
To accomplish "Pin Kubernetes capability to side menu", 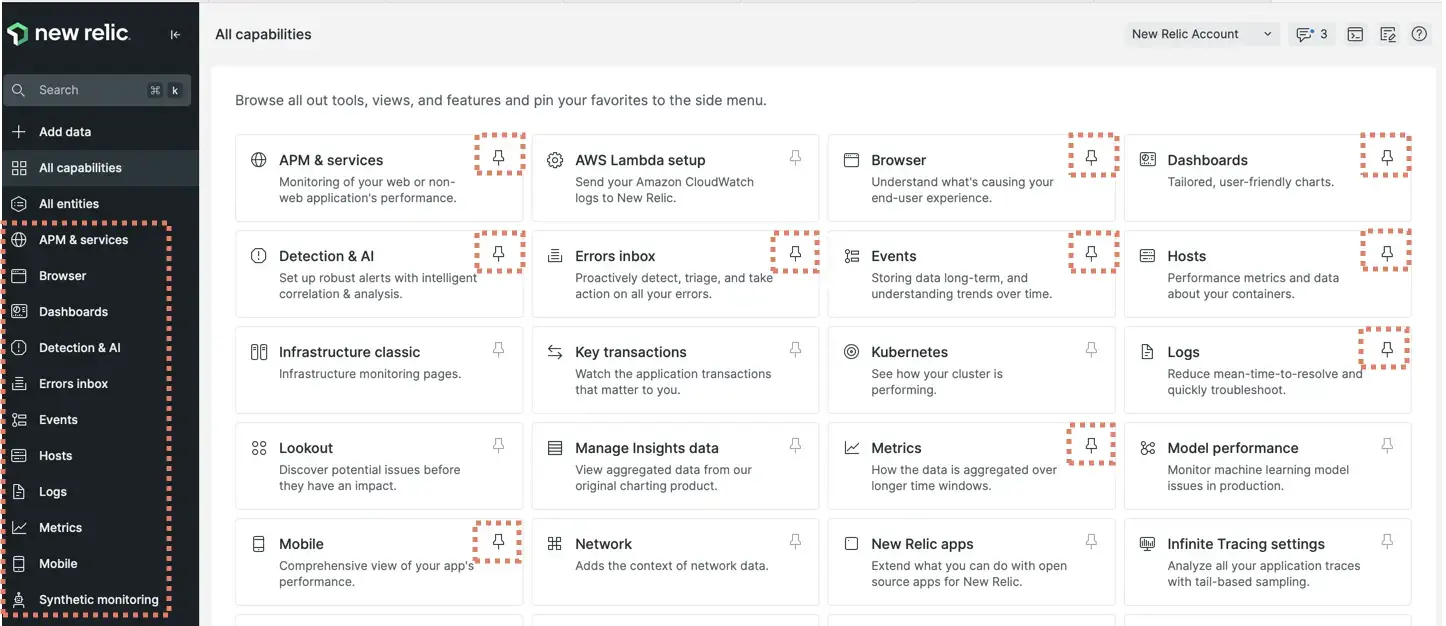I will 1091,350.
